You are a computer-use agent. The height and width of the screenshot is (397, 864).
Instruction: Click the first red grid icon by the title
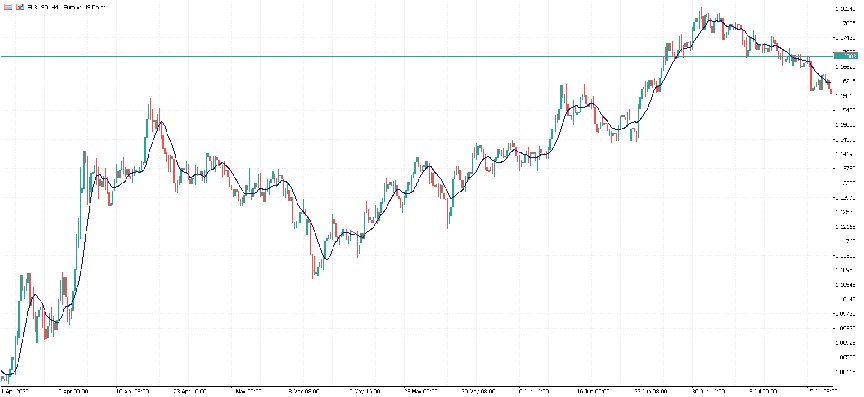click(8, 7)
